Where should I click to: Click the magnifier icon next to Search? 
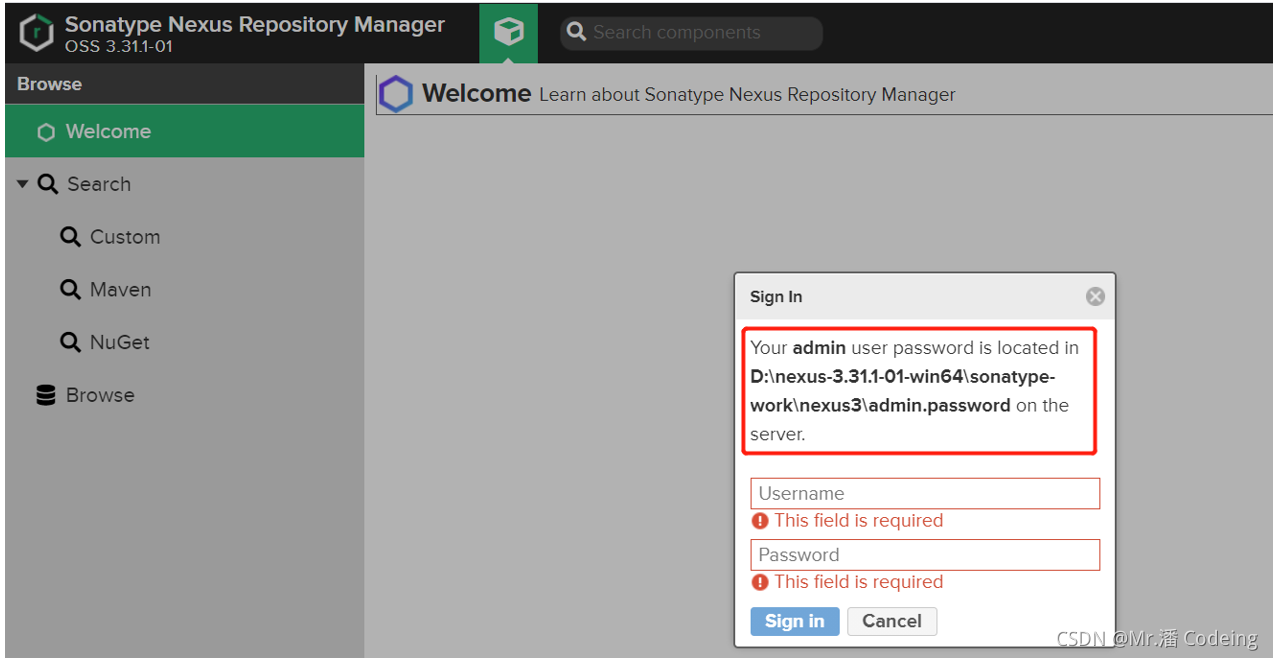point(48,184)
